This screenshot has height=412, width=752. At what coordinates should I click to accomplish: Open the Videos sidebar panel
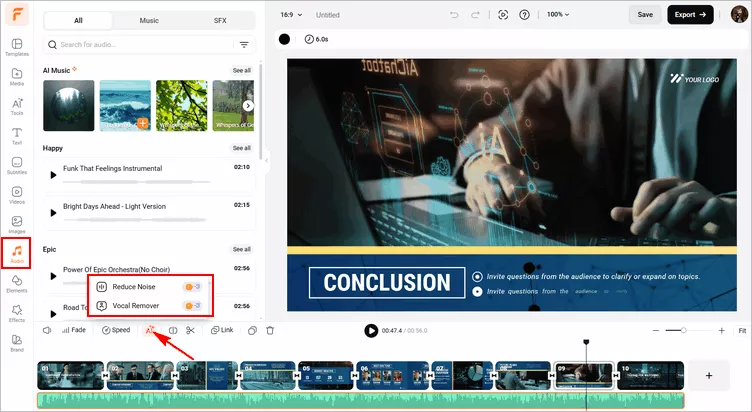(x=17, y=195)
